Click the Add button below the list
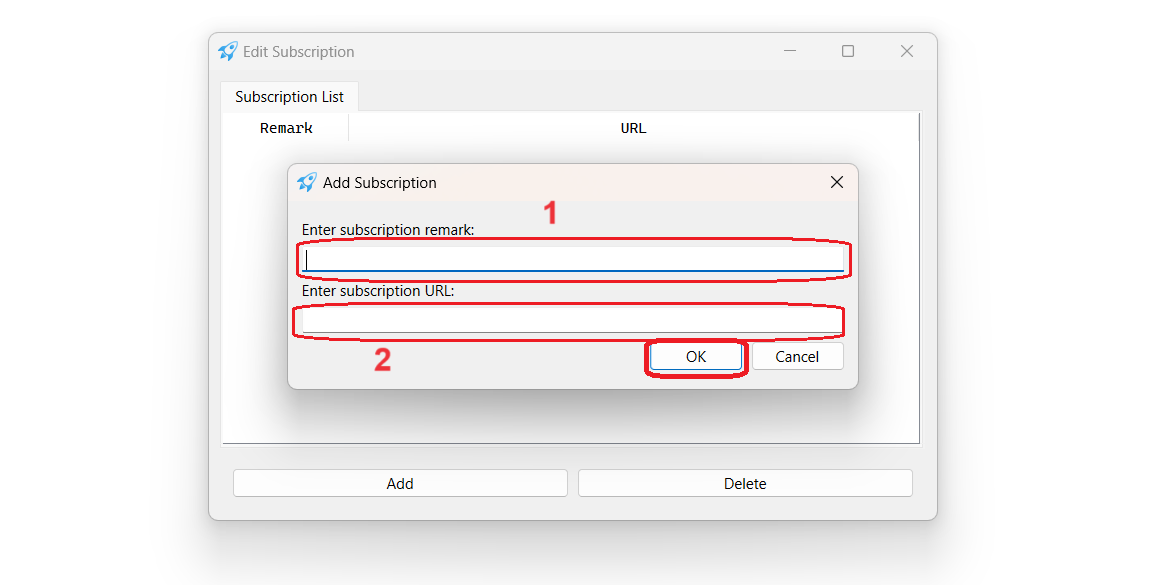The image size is (1159, 585). (400, 483)
